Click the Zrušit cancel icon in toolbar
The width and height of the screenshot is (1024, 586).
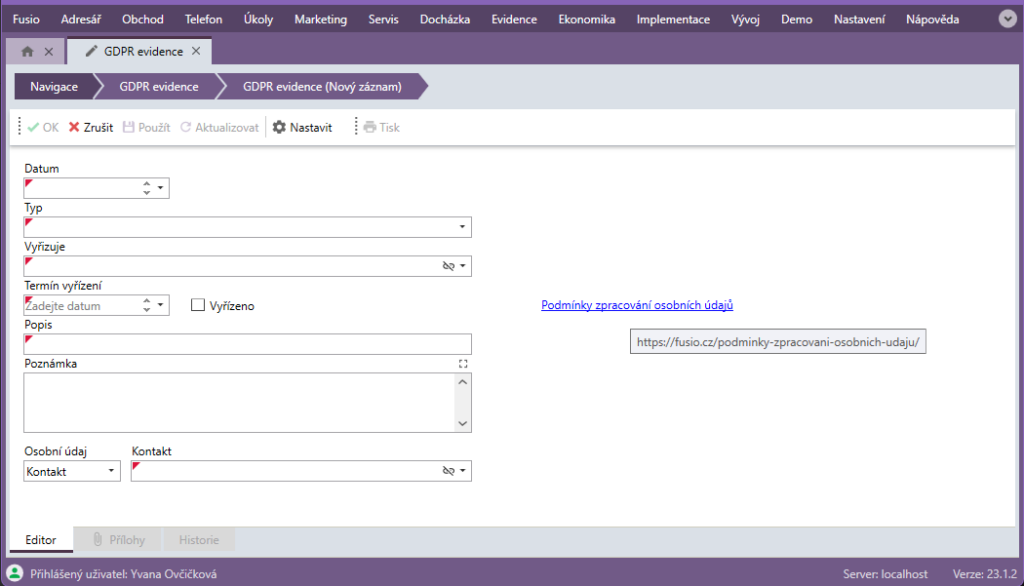(x=74, y=128)
